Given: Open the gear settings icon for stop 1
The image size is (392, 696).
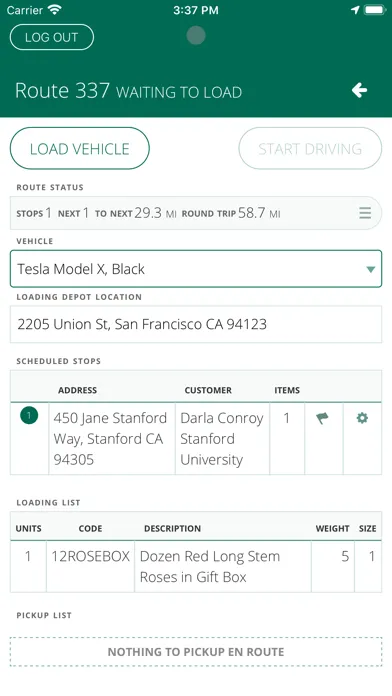Looking at the screenshot, I should coord(362,418).
